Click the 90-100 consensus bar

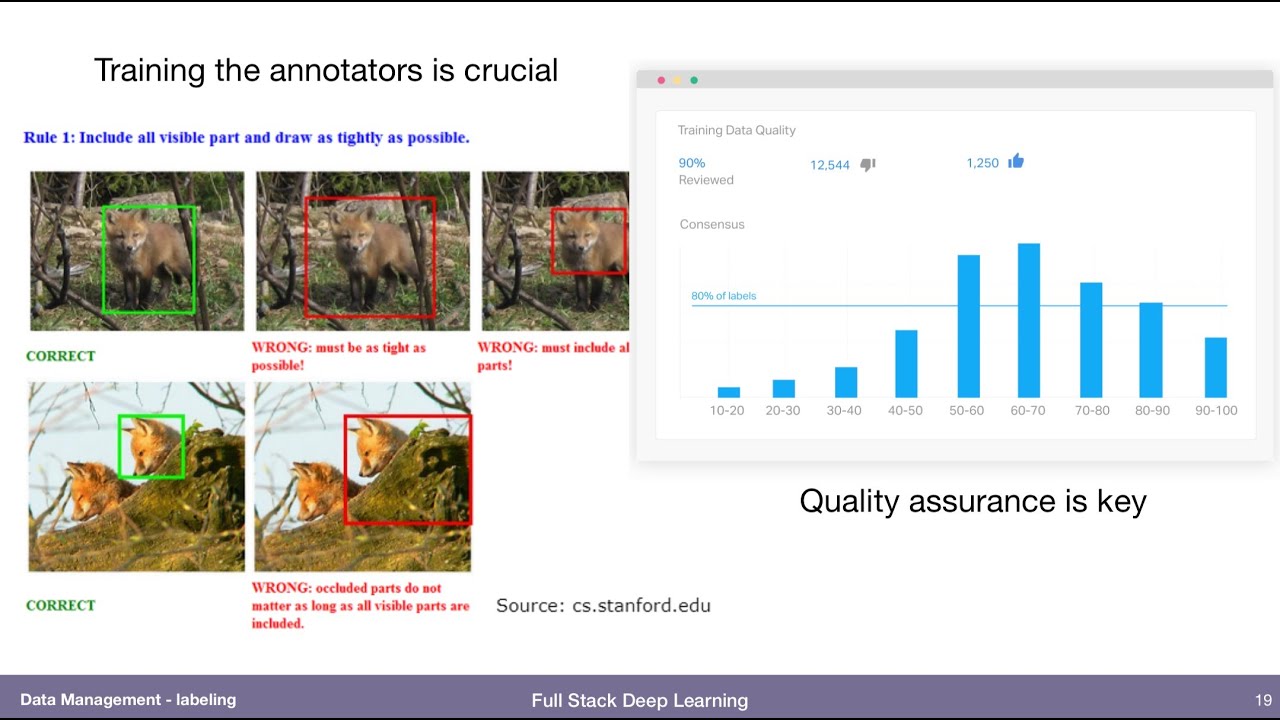(x=1216, y=367)
